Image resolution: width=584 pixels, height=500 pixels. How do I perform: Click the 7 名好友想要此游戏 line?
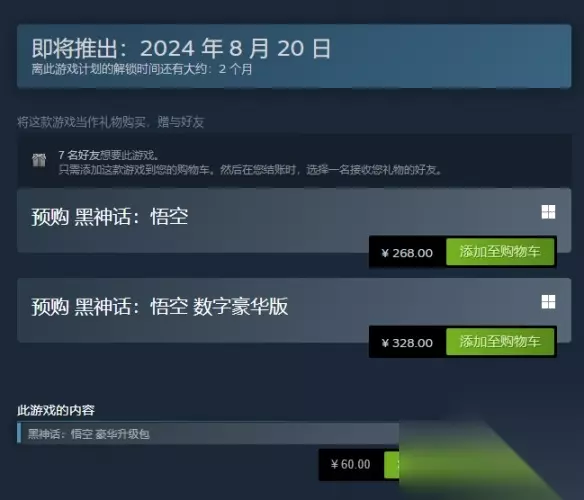click(109, 155)
